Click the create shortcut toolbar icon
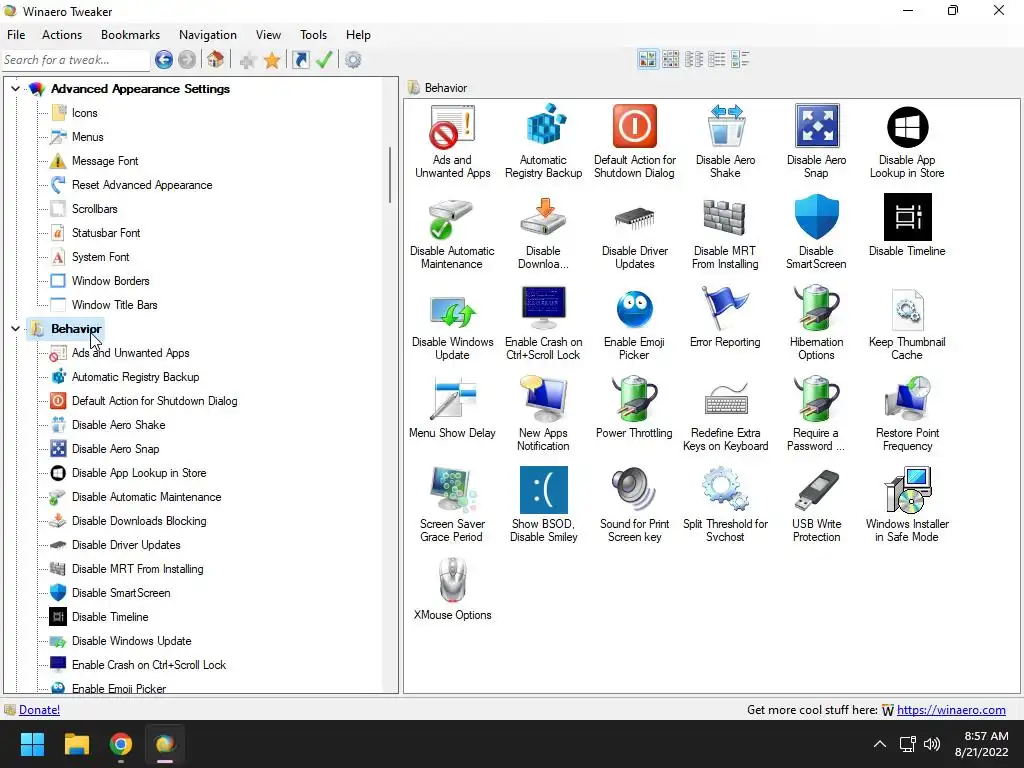 300,60
